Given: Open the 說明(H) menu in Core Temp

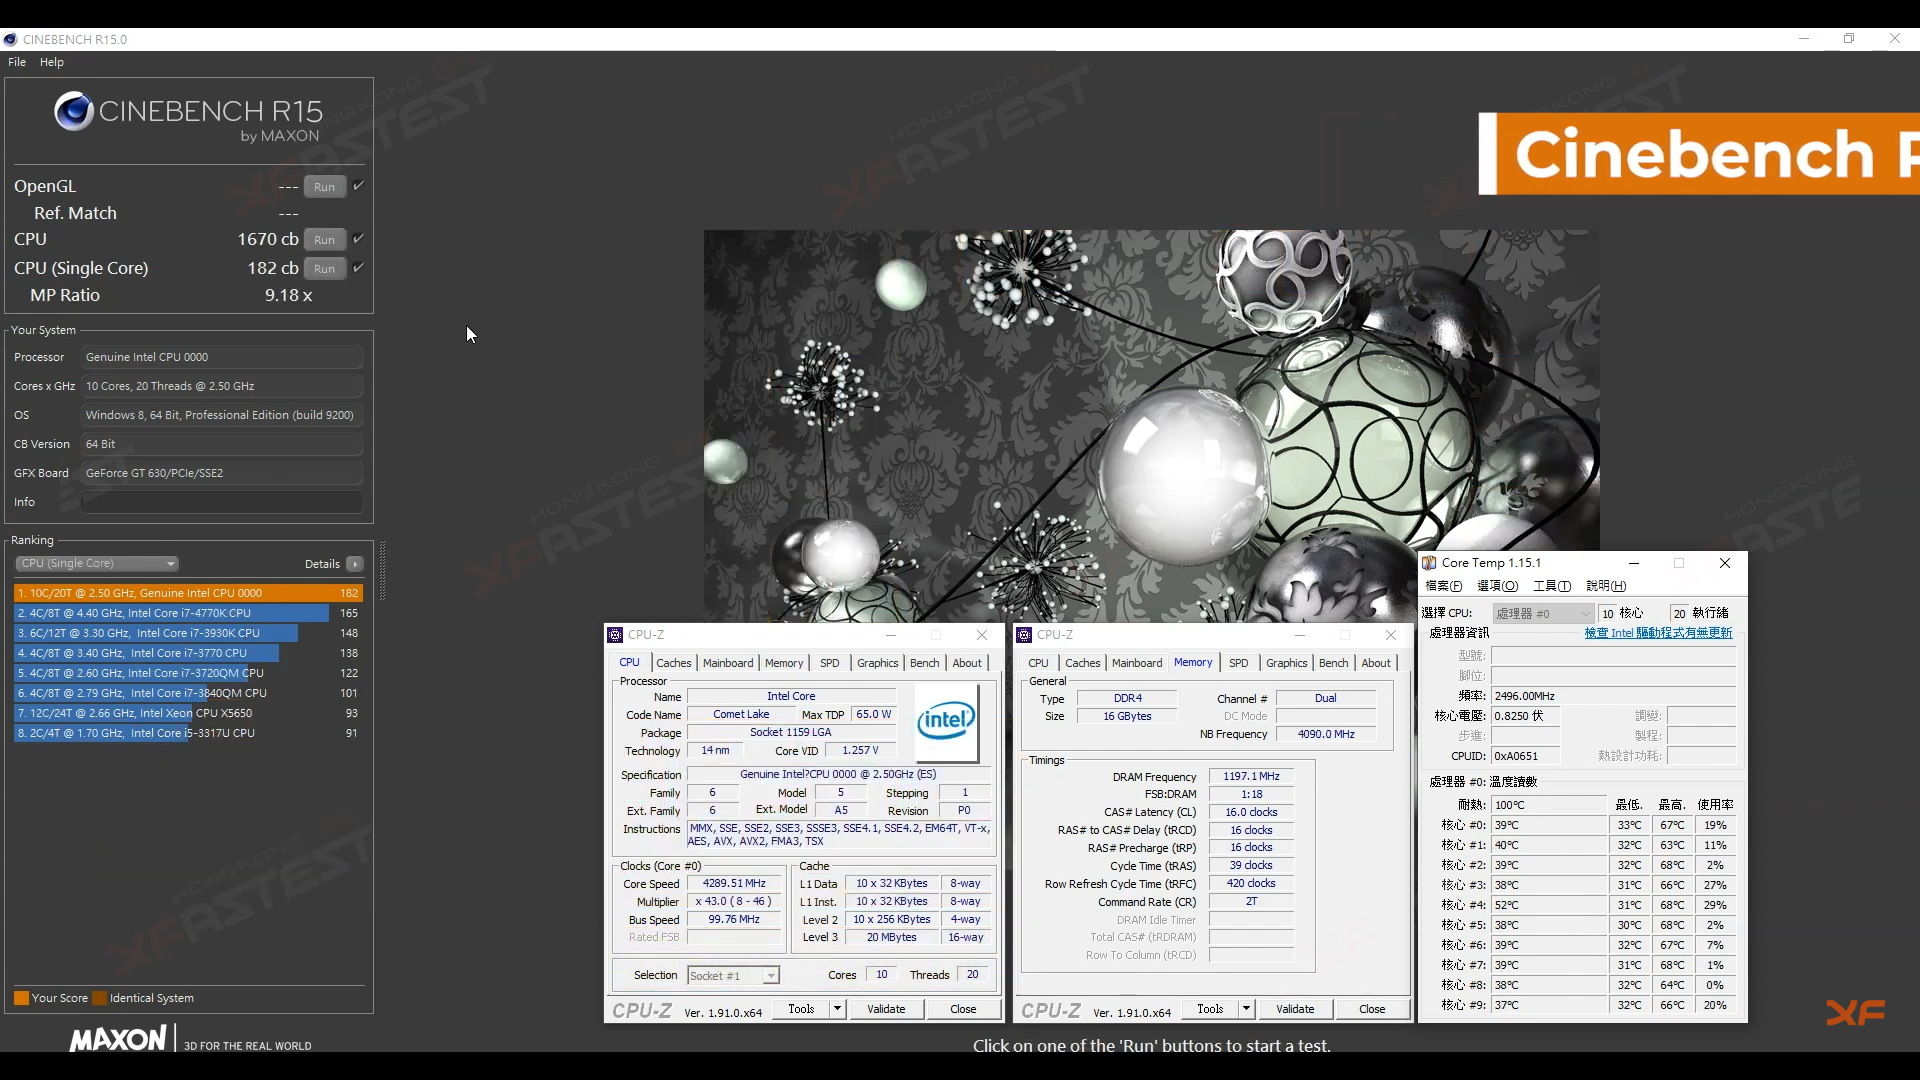Looking at the screenshot, I should coord(1606,586).
